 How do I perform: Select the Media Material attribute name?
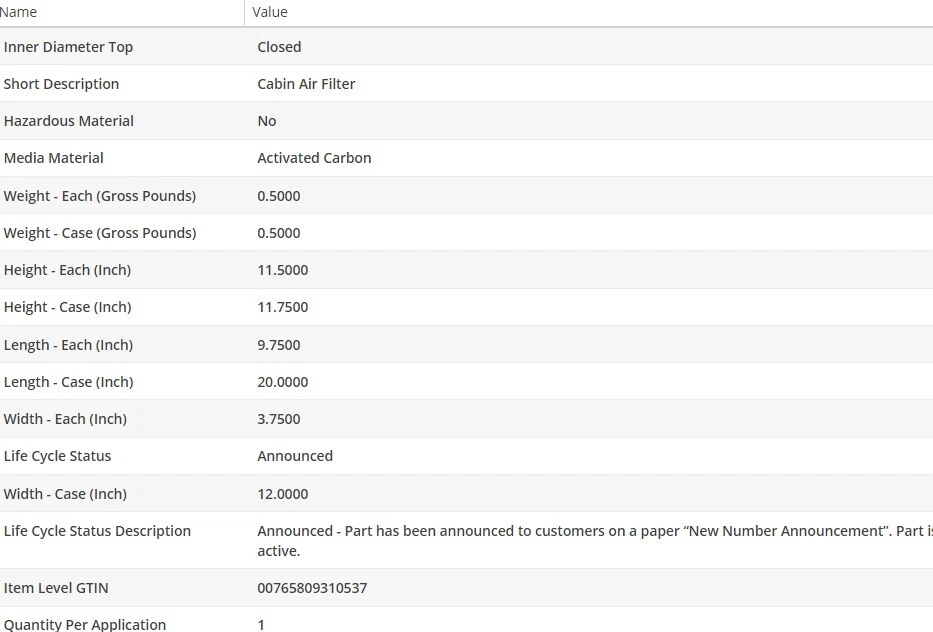(x=54, y=158)
